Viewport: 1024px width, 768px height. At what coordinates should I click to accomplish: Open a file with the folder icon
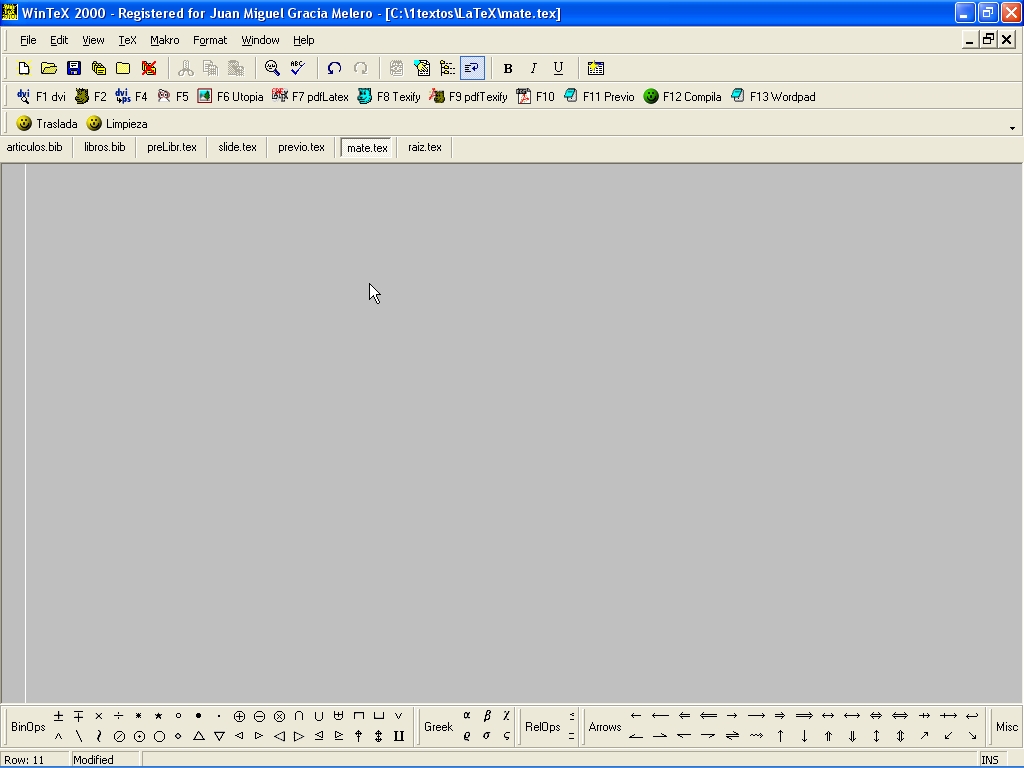coord(49,68)
